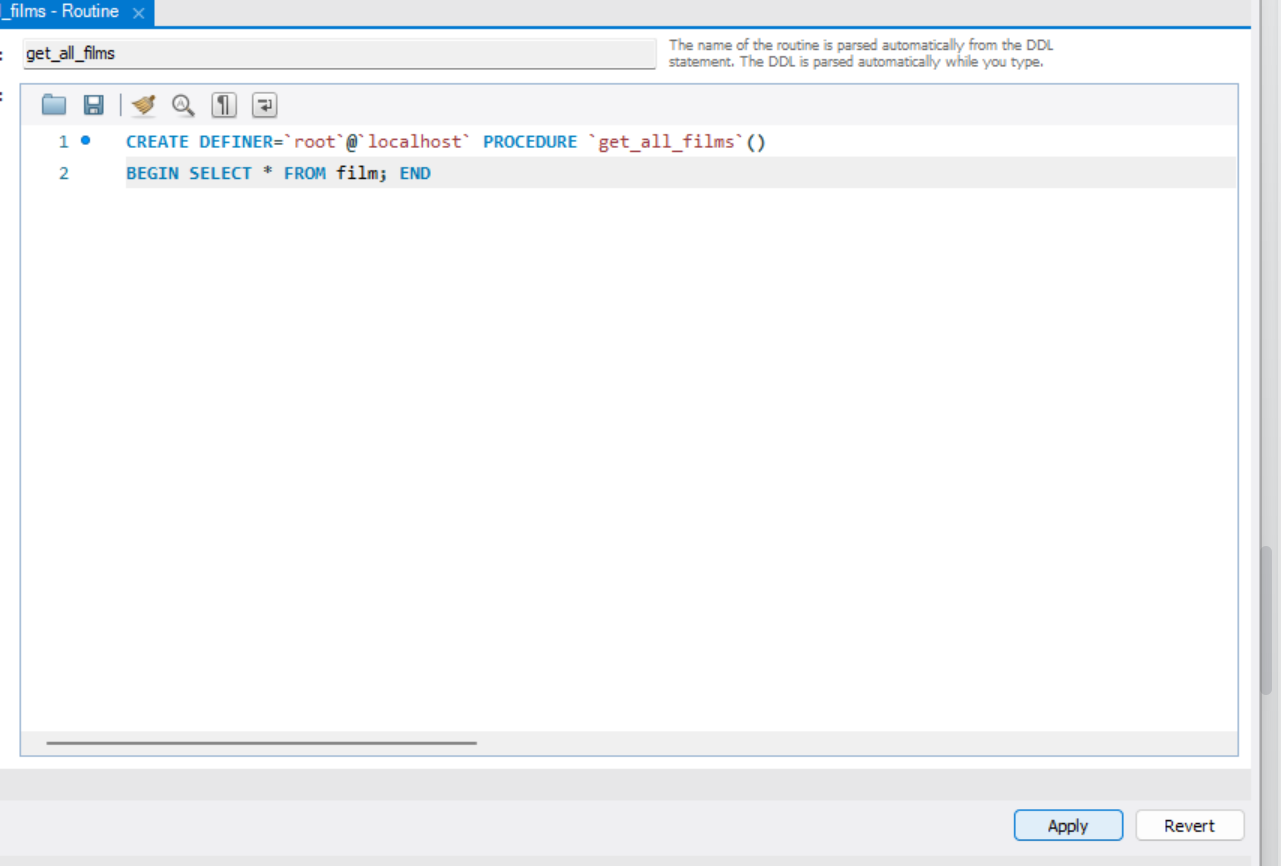
Task: Click the DEFINER keyword on line 1
Action: tap(236, 142)
